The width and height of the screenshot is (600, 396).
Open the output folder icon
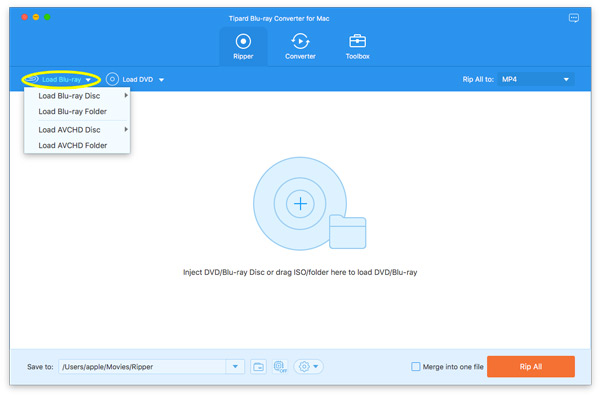[259, 367]
